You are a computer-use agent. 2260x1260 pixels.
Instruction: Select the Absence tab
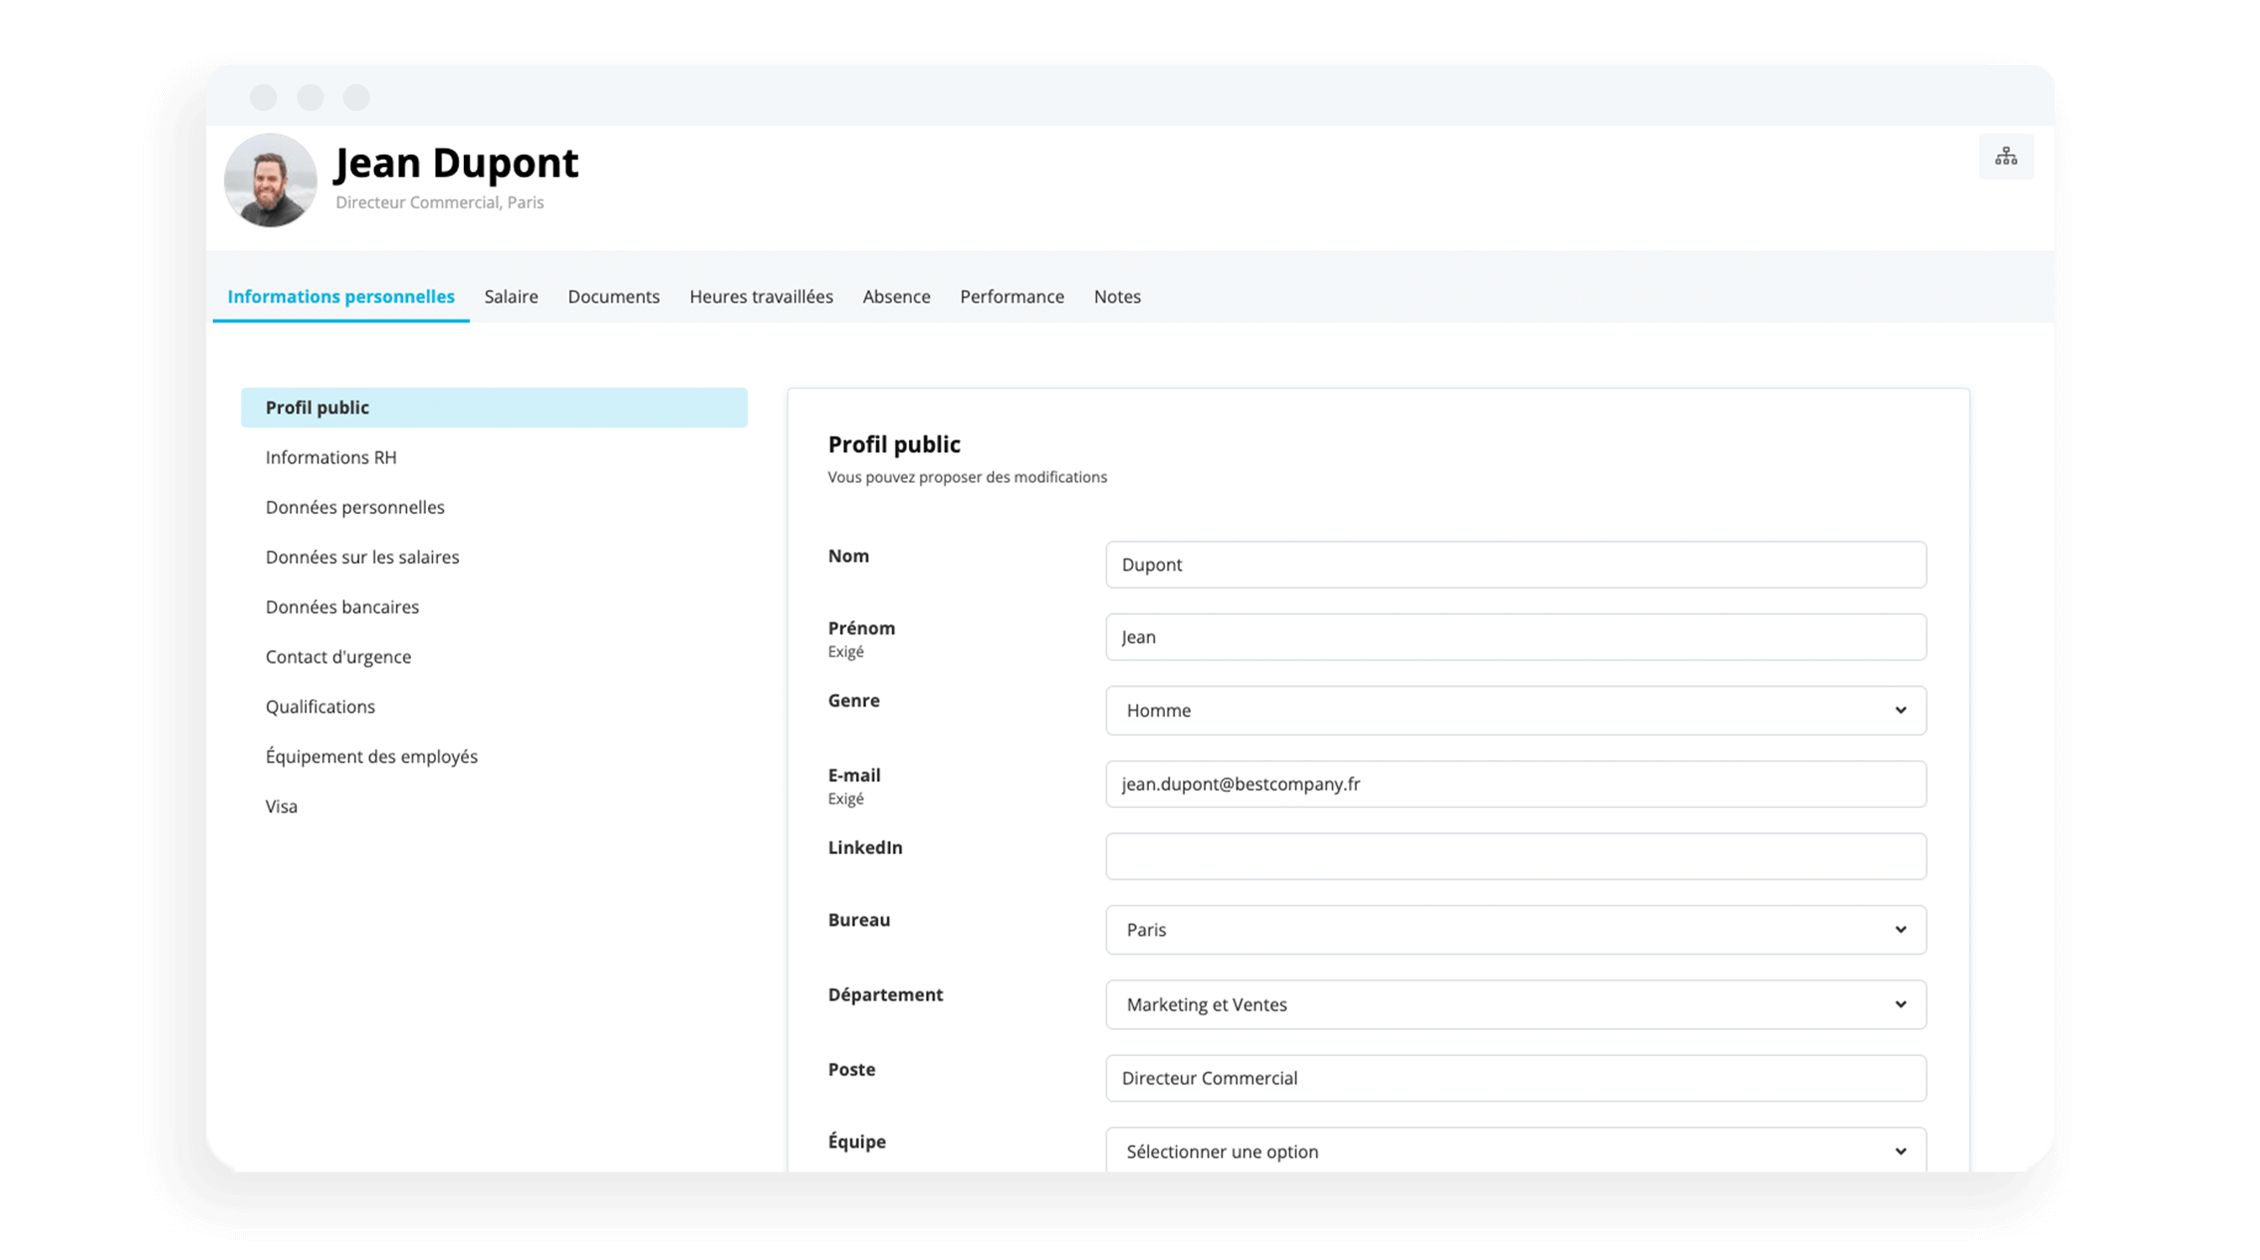tap(896, 297)
